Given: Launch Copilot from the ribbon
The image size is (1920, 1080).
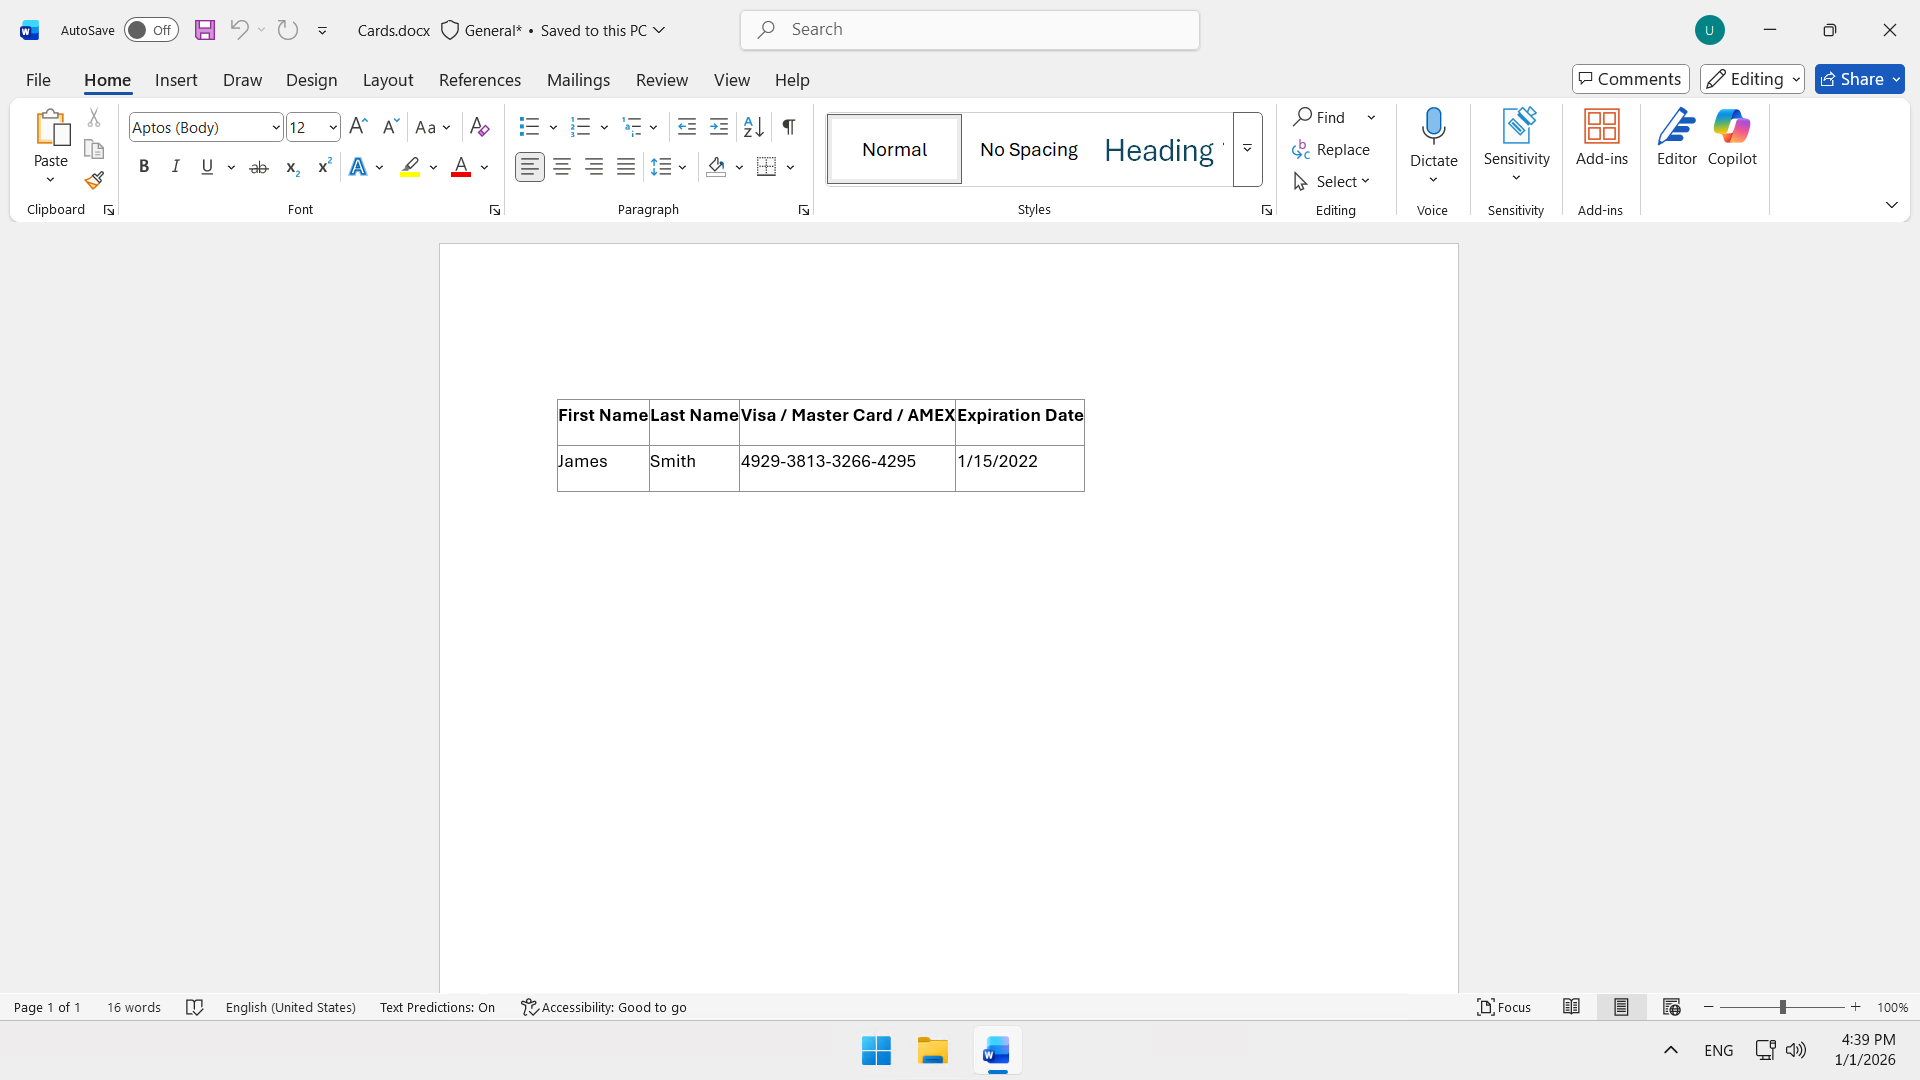Looking at the screenshot, I should click(1731, 138).
